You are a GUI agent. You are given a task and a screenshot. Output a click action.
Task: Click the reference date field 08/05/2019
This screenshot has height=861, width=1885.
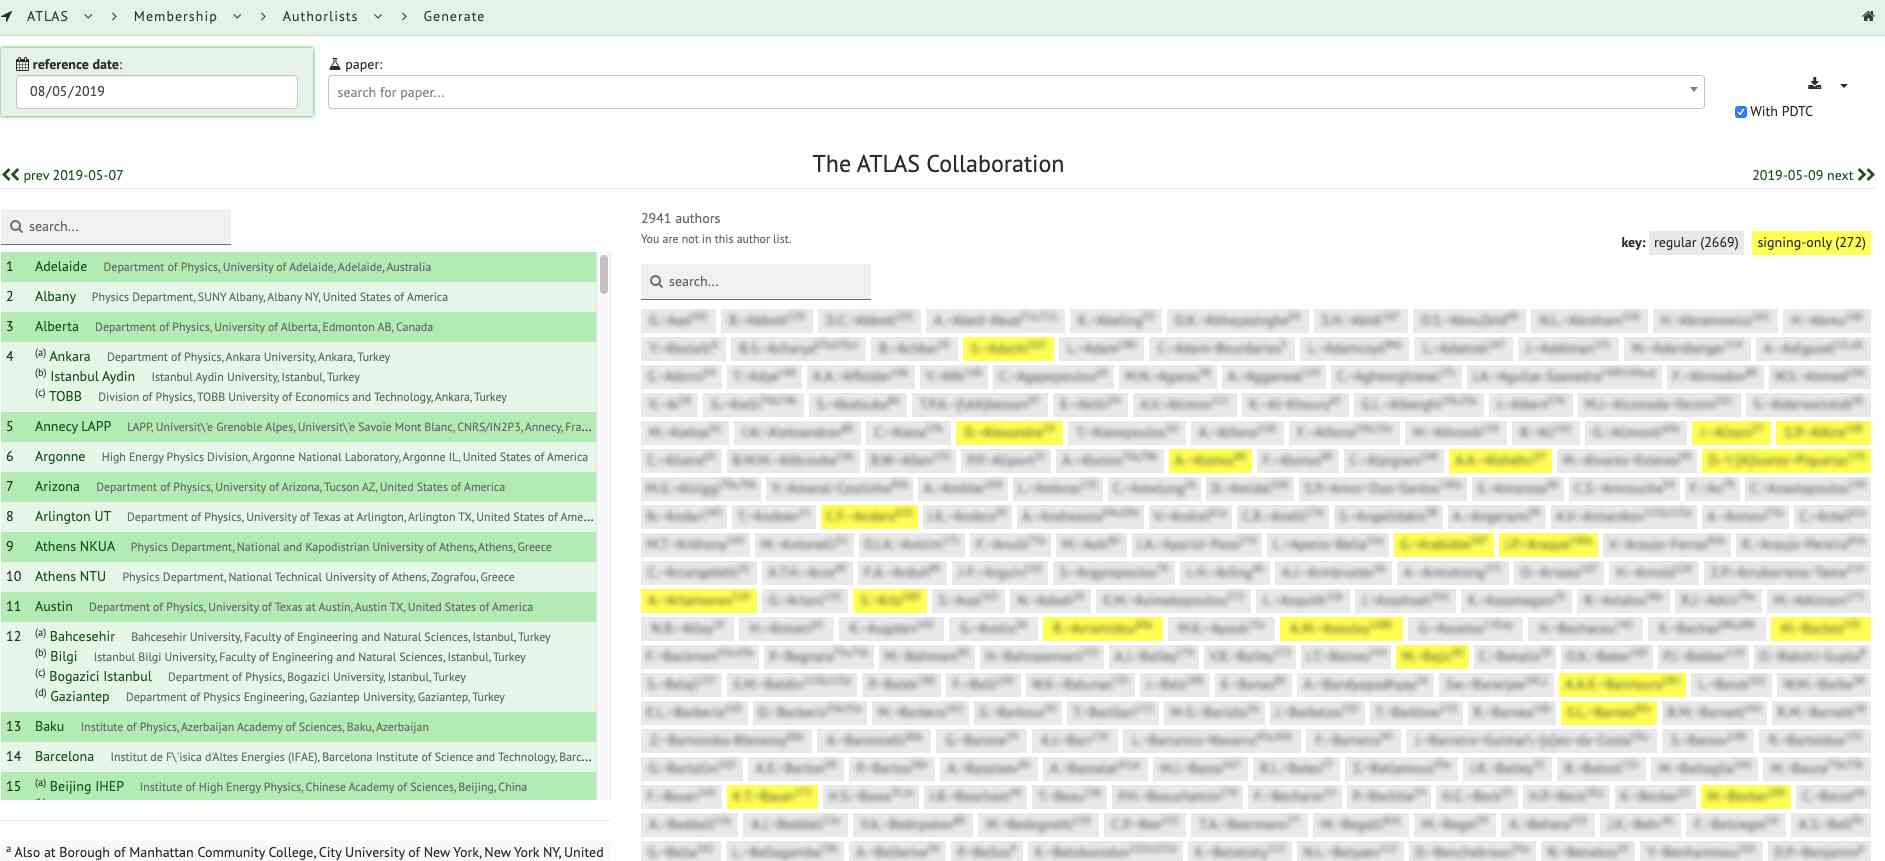click(x=157, y=92)
